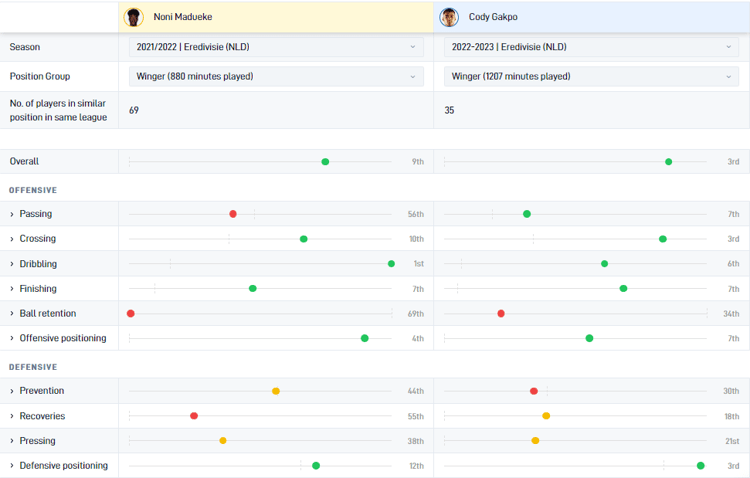Click Gakpo's Overall green rating dot
This screenshot has height=478, width=750.
pyautogui.click(x=669, y=162)
